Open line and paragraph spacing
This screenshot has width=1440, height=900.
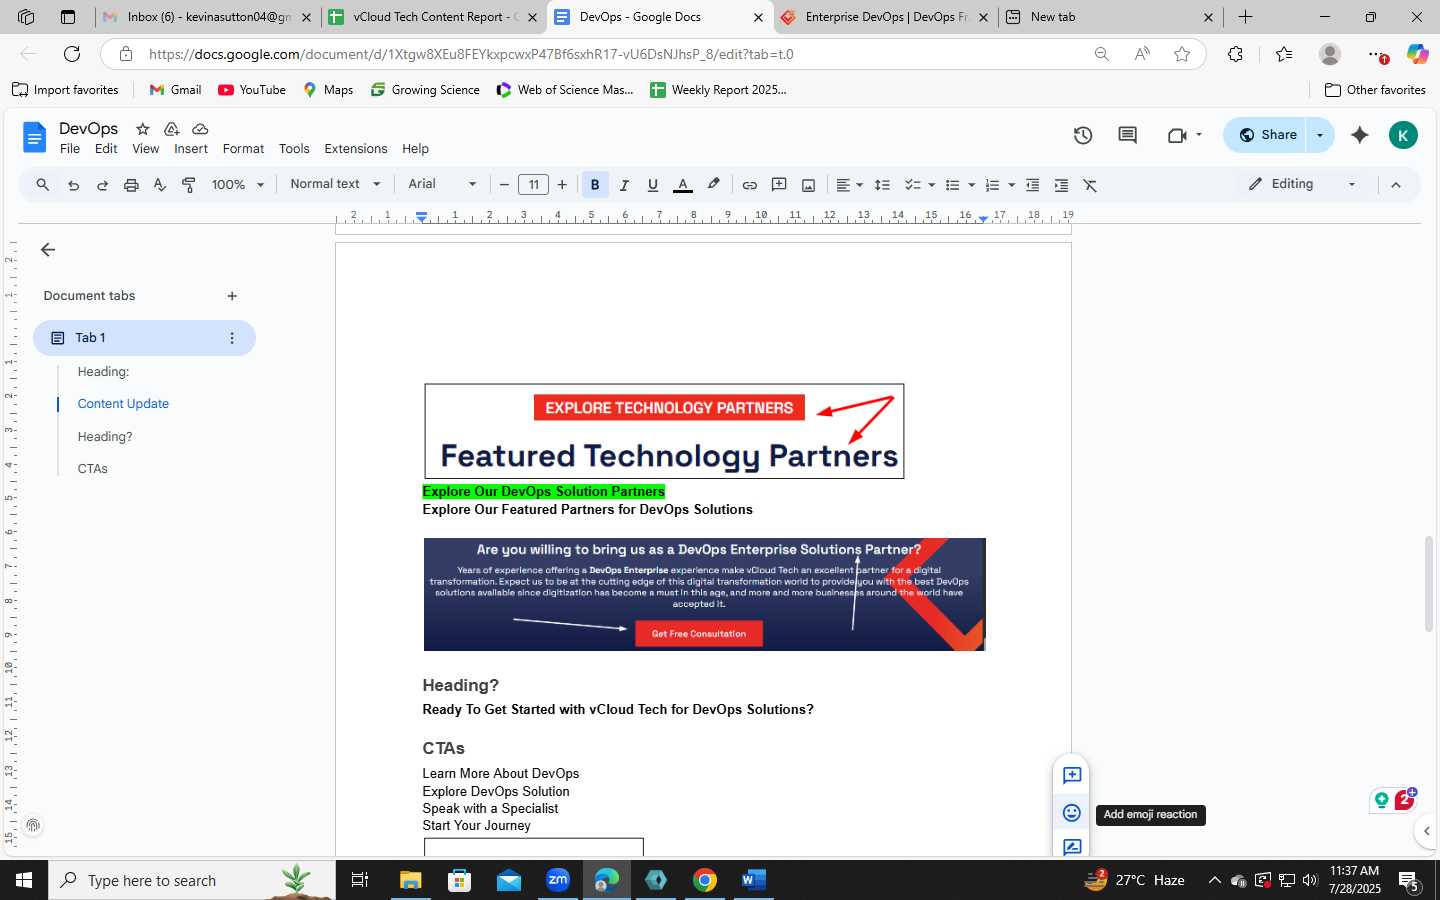pyautogui.click(x=882, y=185)
